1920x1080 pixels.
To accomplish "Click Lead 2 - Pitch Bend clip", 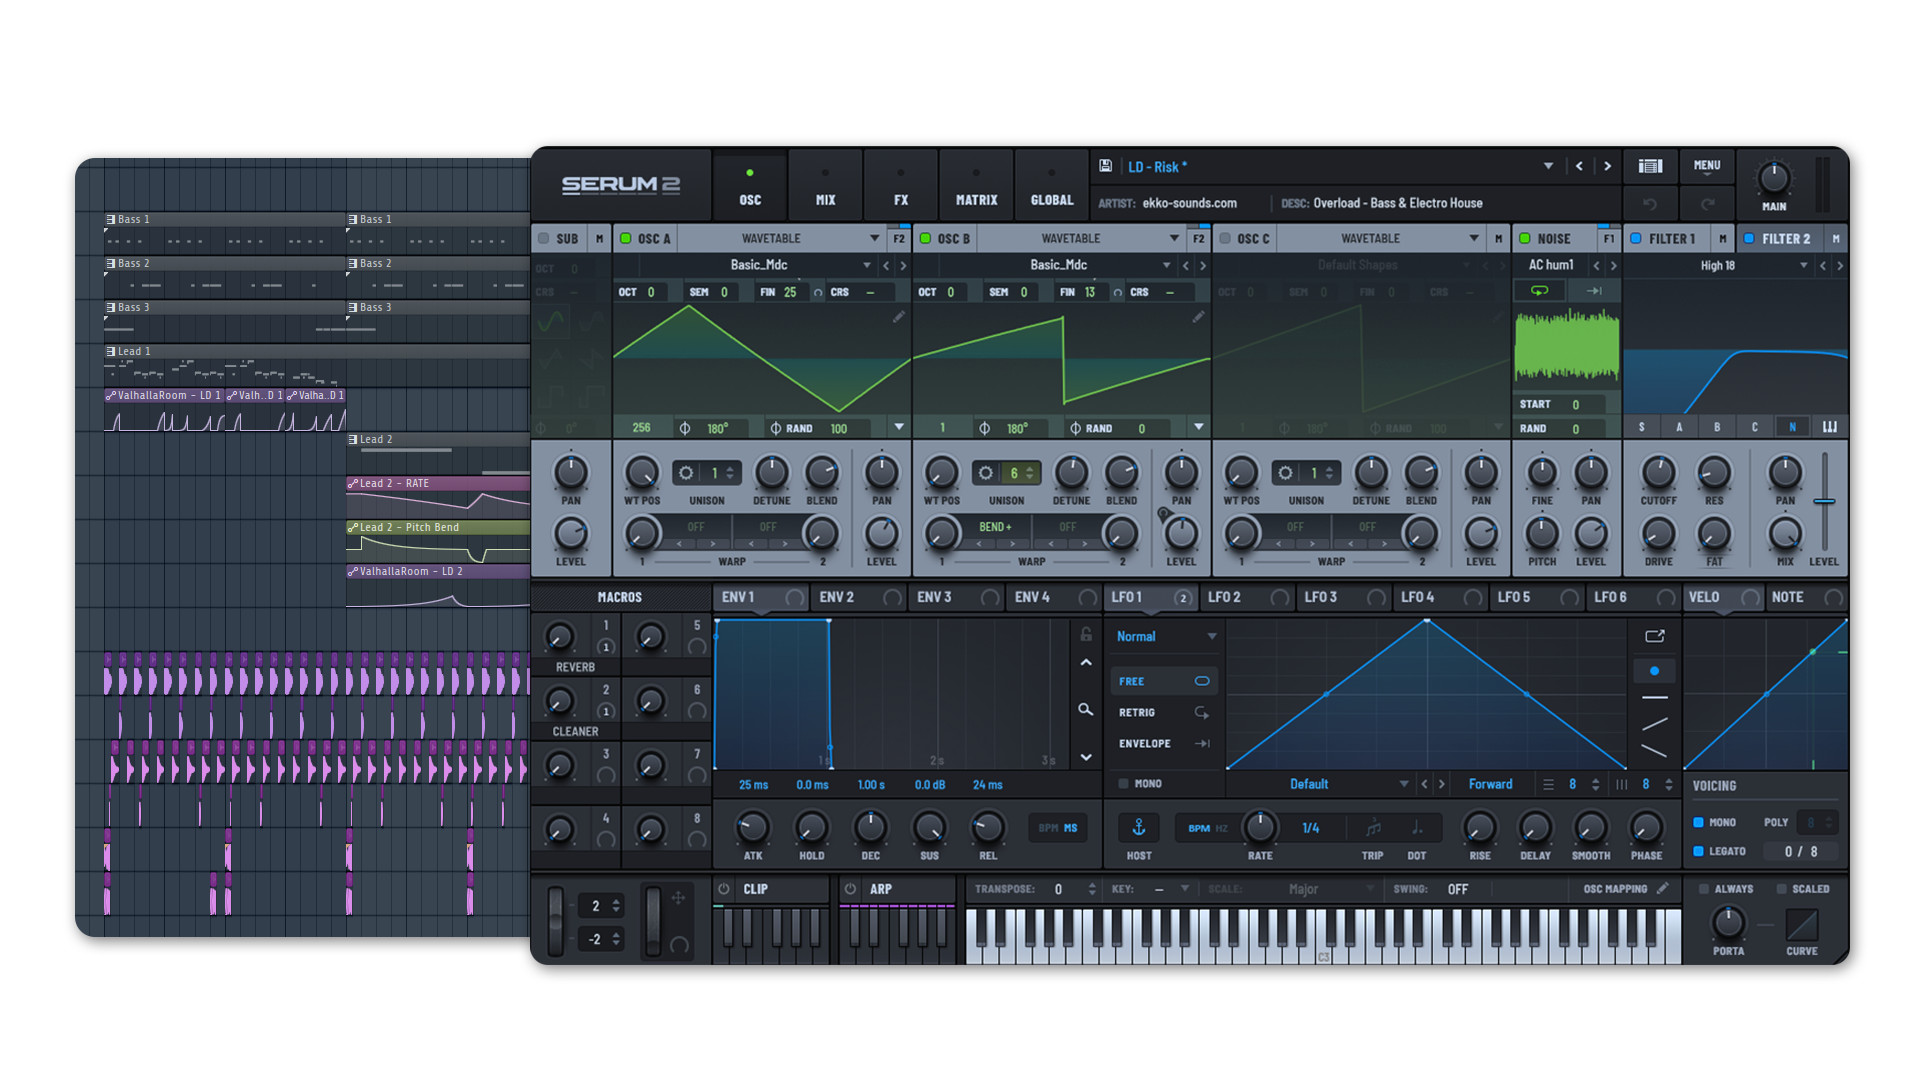I will coord(438,540).
